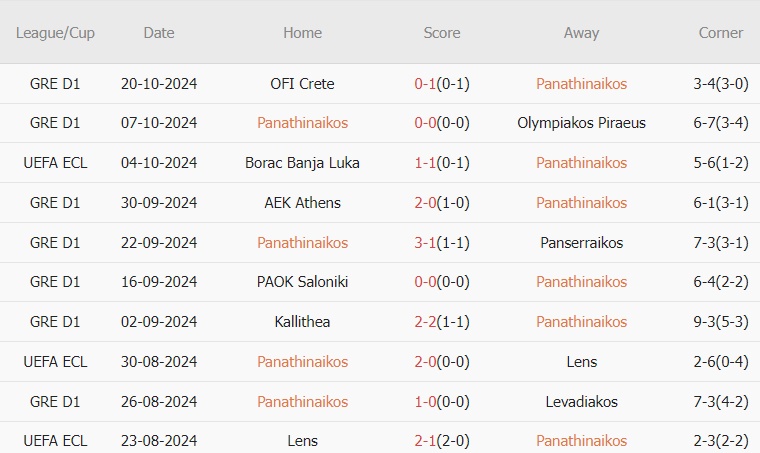Image resolution: width=760 pixels, height=453 pixels.
Task: Open the Panserraikos team link
Action: pos(581,243)
